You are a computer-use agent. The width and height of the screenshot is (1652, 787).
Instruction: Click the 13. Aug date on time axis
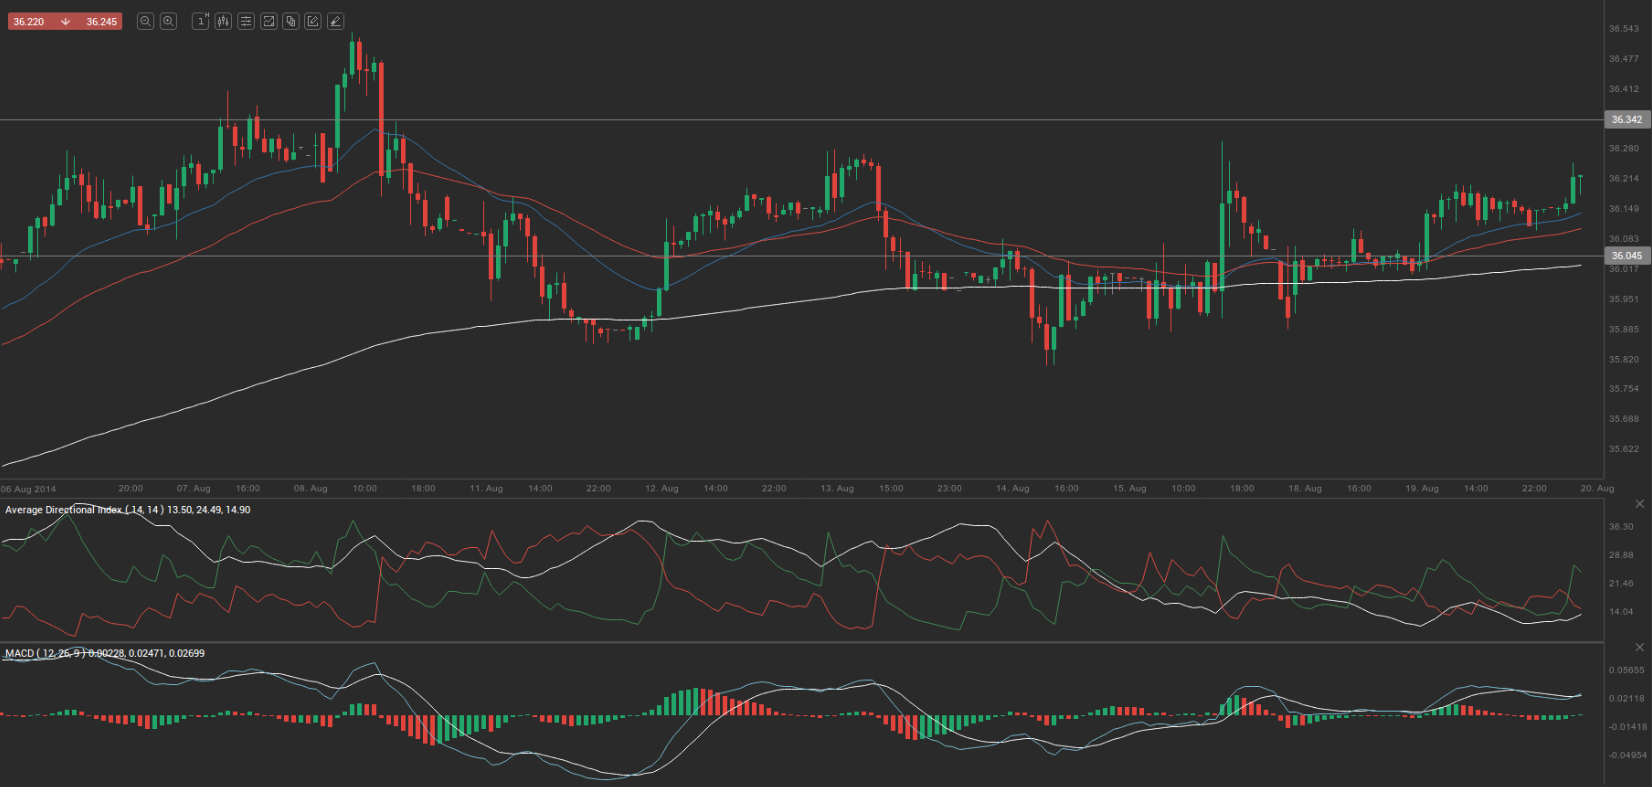837,489
